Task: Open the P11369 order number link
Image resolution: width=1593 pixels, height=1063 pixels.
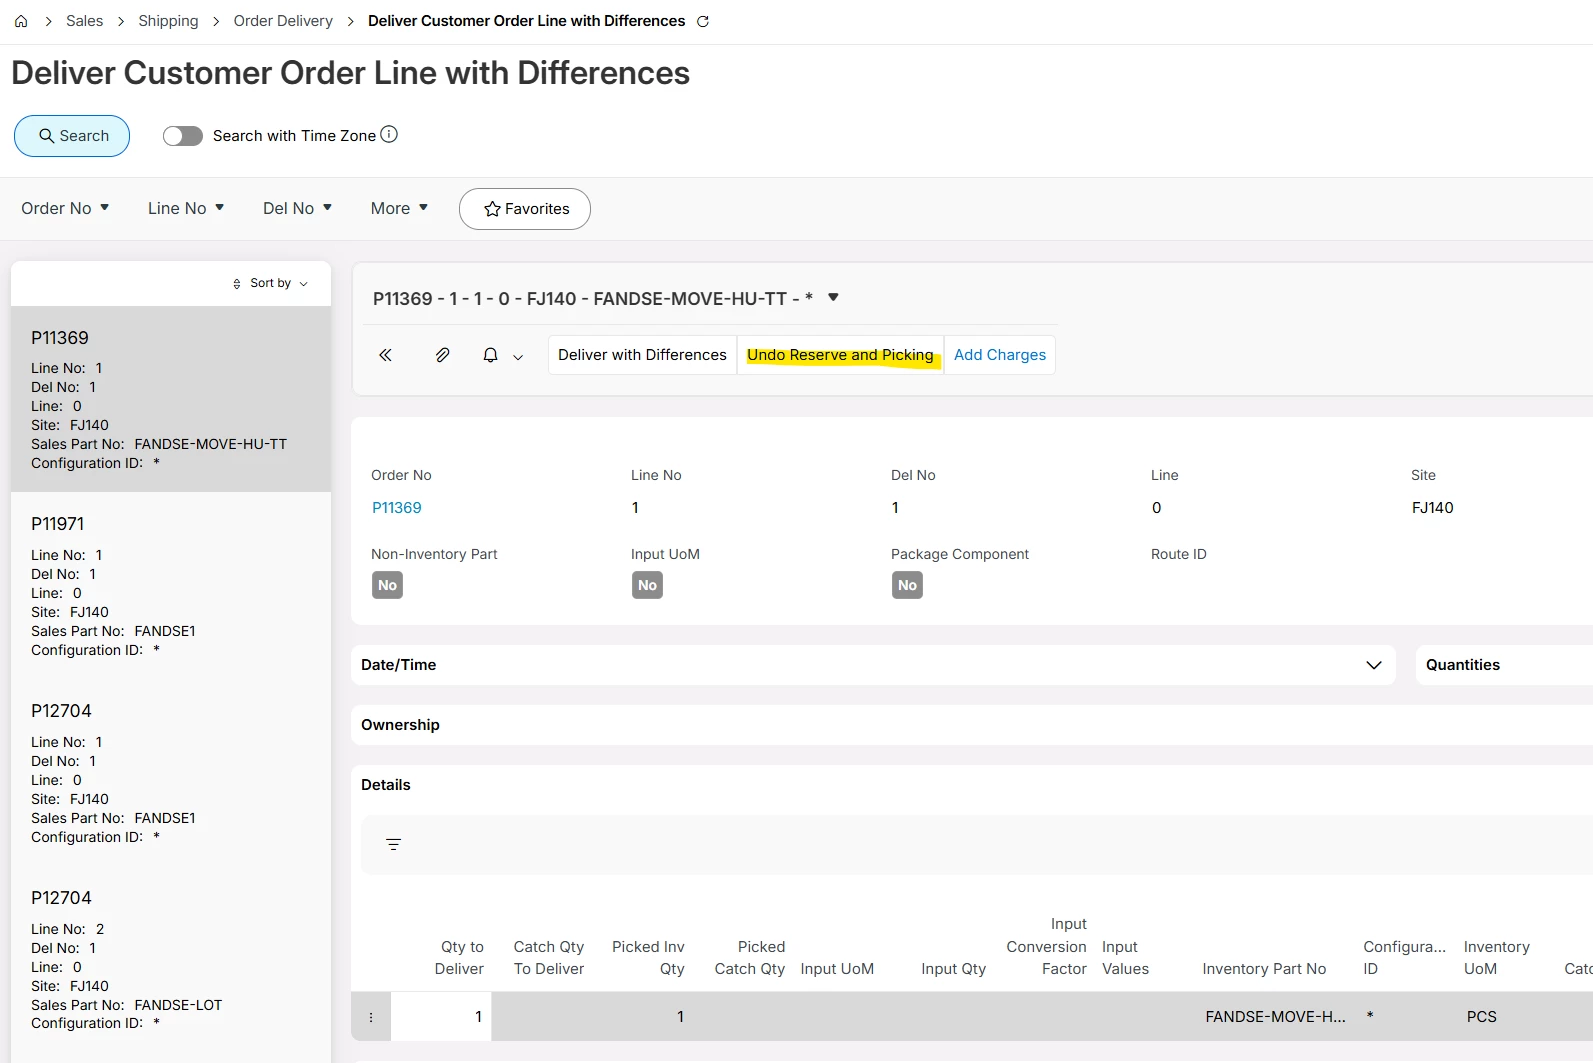Action: [397, 508]
